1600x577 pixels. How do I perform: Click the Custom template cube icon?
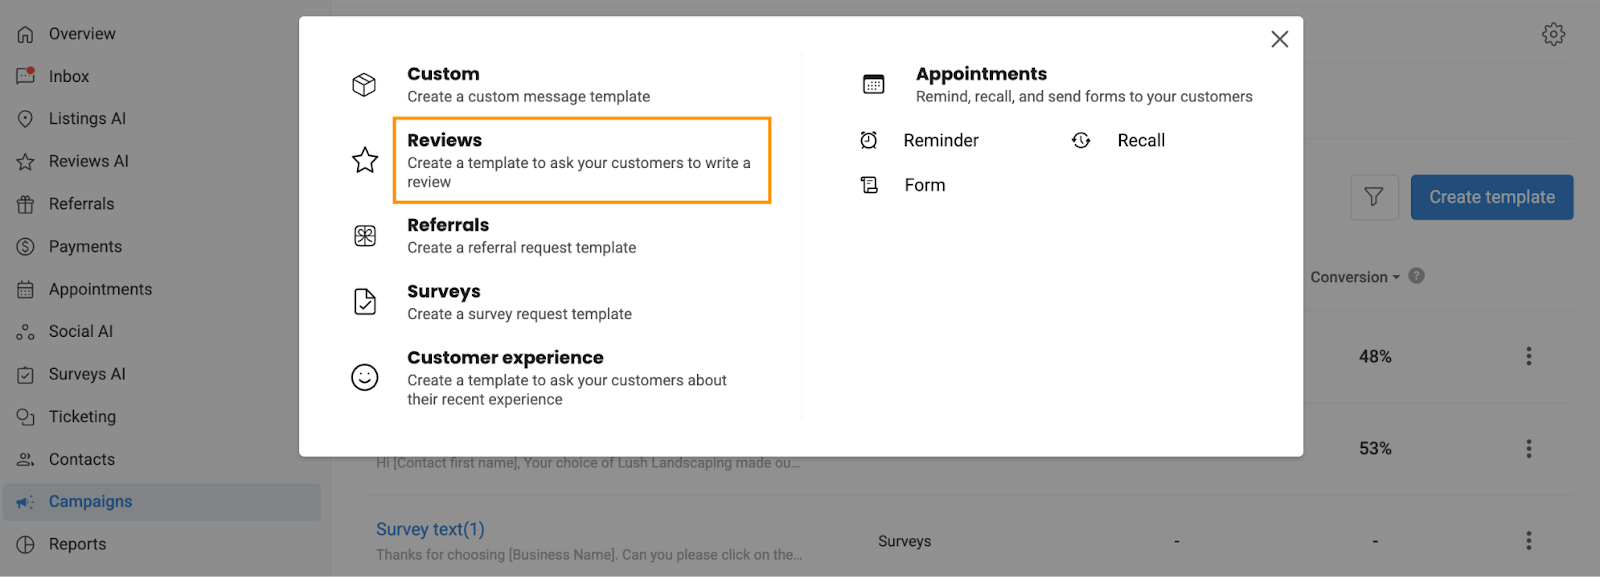tap(364, 85)
